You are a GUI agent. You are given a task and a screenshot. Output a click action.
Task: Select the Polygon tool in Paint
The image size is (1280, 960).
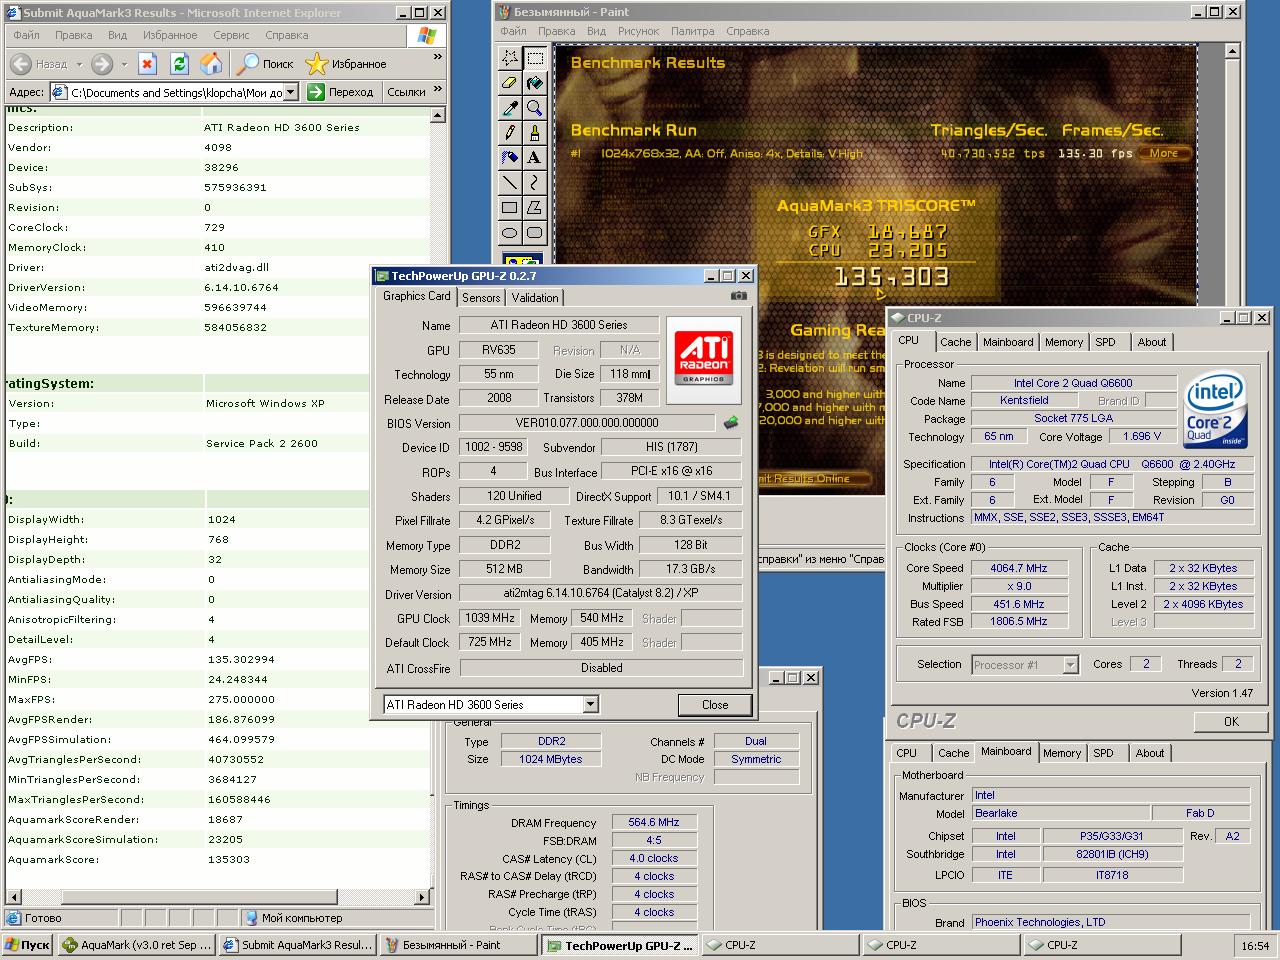535,207
